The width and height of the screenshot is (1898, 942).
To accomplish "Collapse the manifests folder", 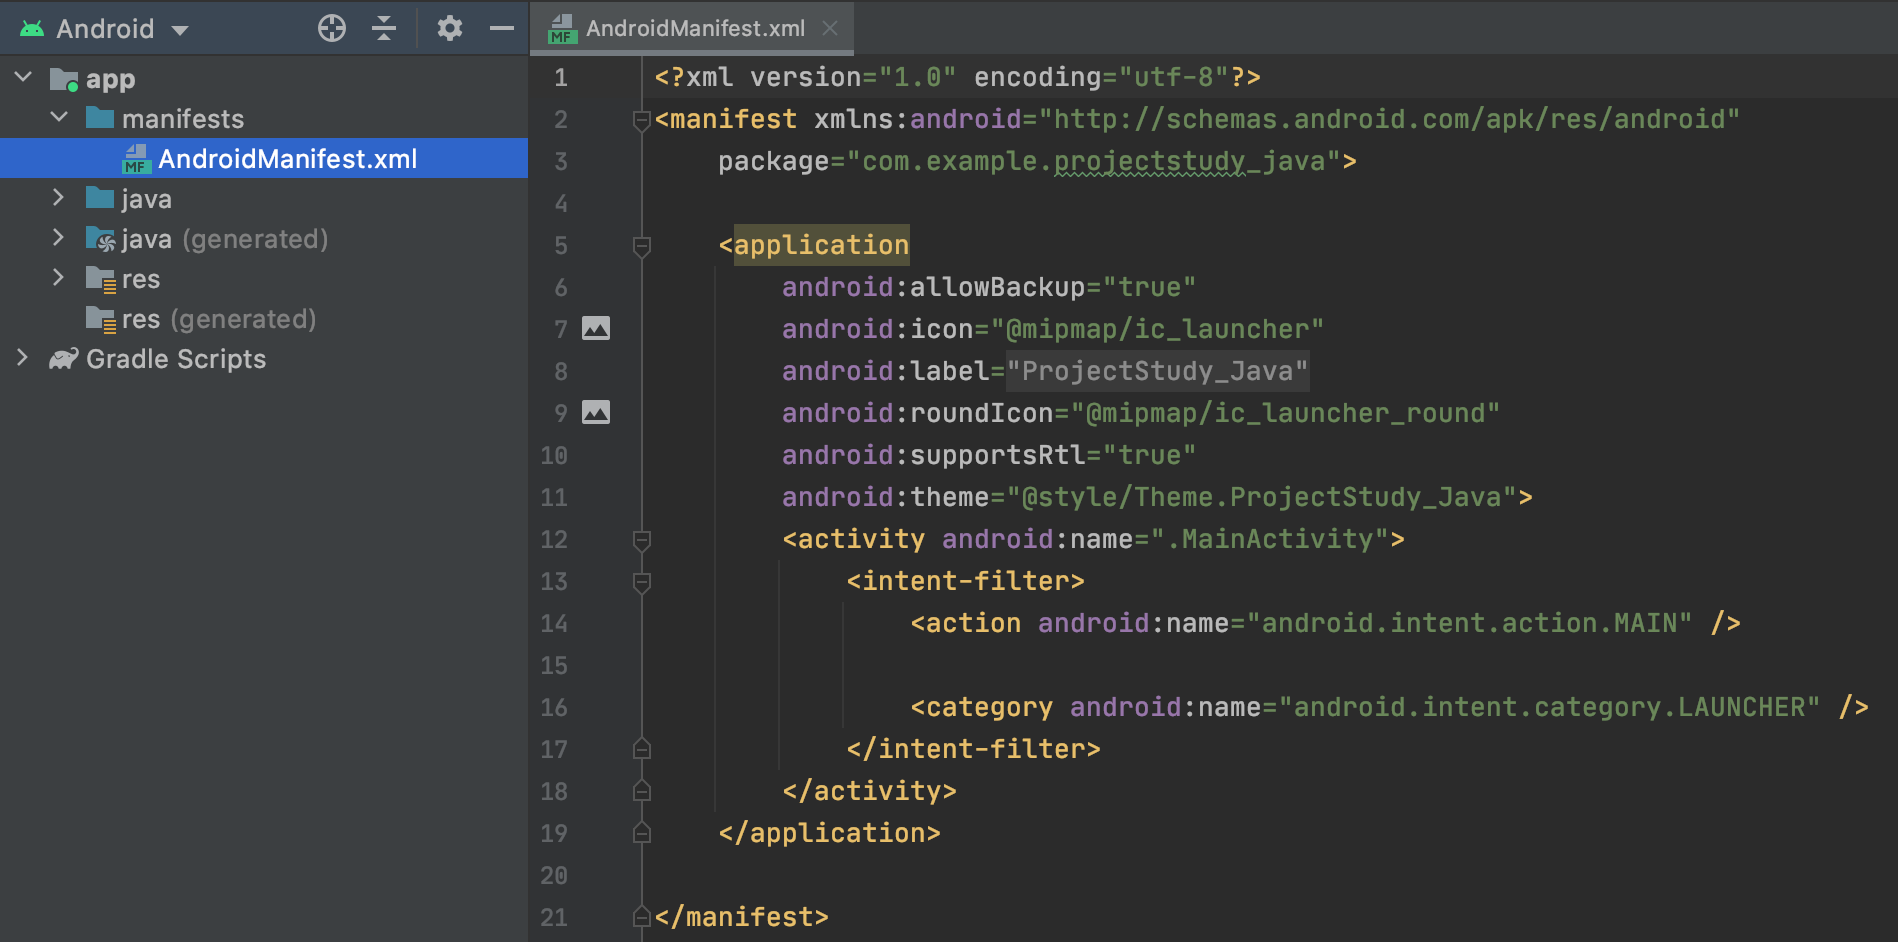I will click(59, 117).
